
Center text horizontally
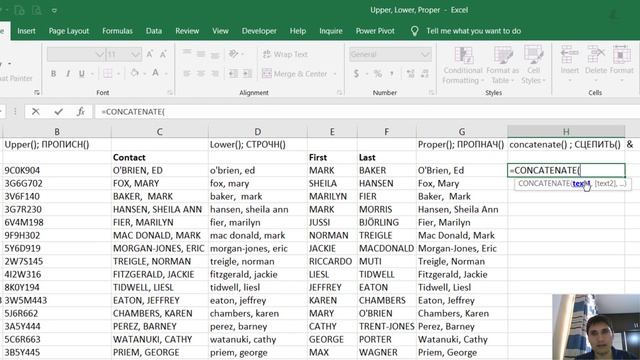201,74
